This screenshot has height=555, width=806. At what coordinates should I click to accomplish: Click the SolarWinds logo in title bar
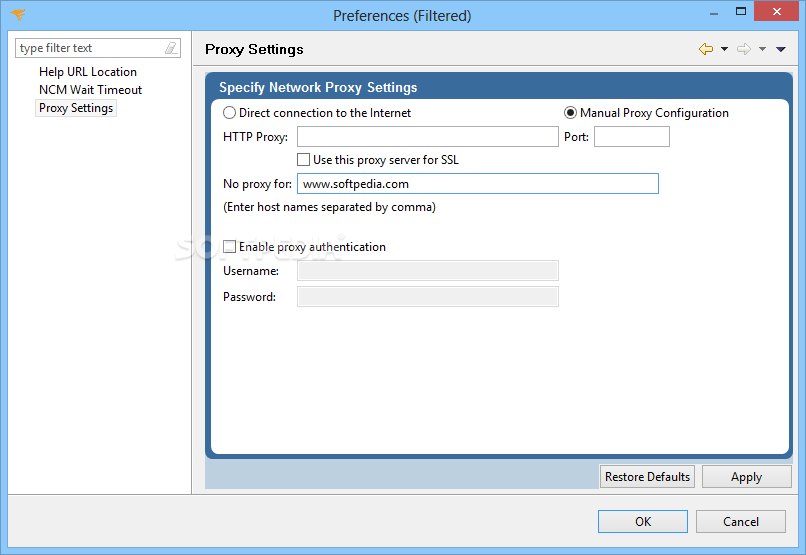click(x=18, y=15)
